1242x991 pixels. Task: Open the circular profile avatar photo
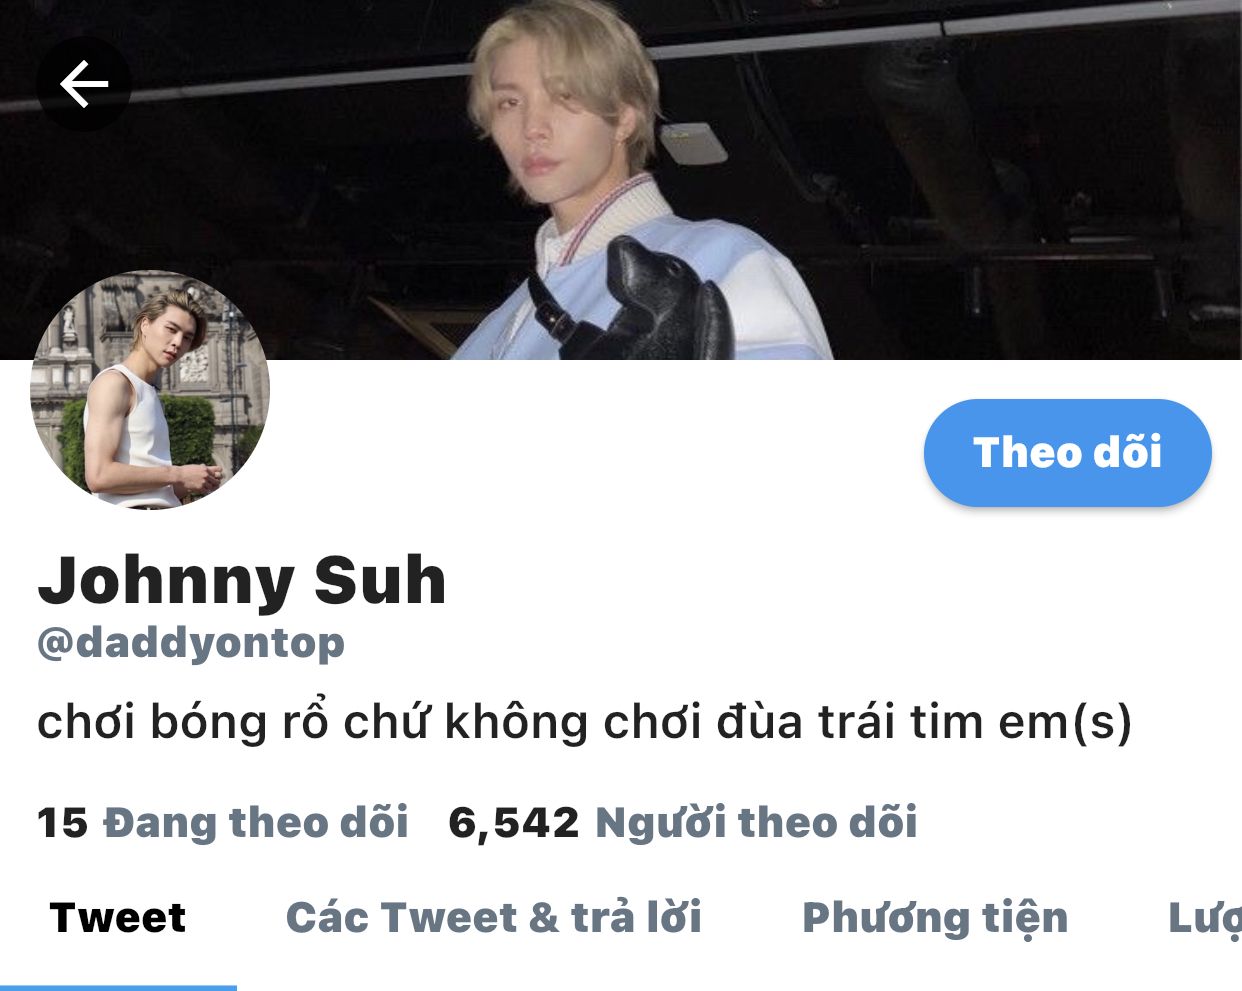pyautogui.click(x=150, y=390)
